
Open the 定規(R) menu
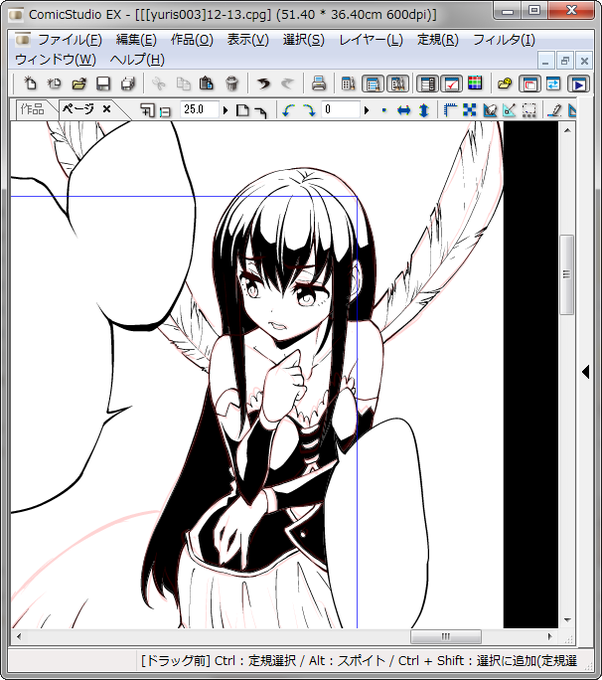[438, 40]
